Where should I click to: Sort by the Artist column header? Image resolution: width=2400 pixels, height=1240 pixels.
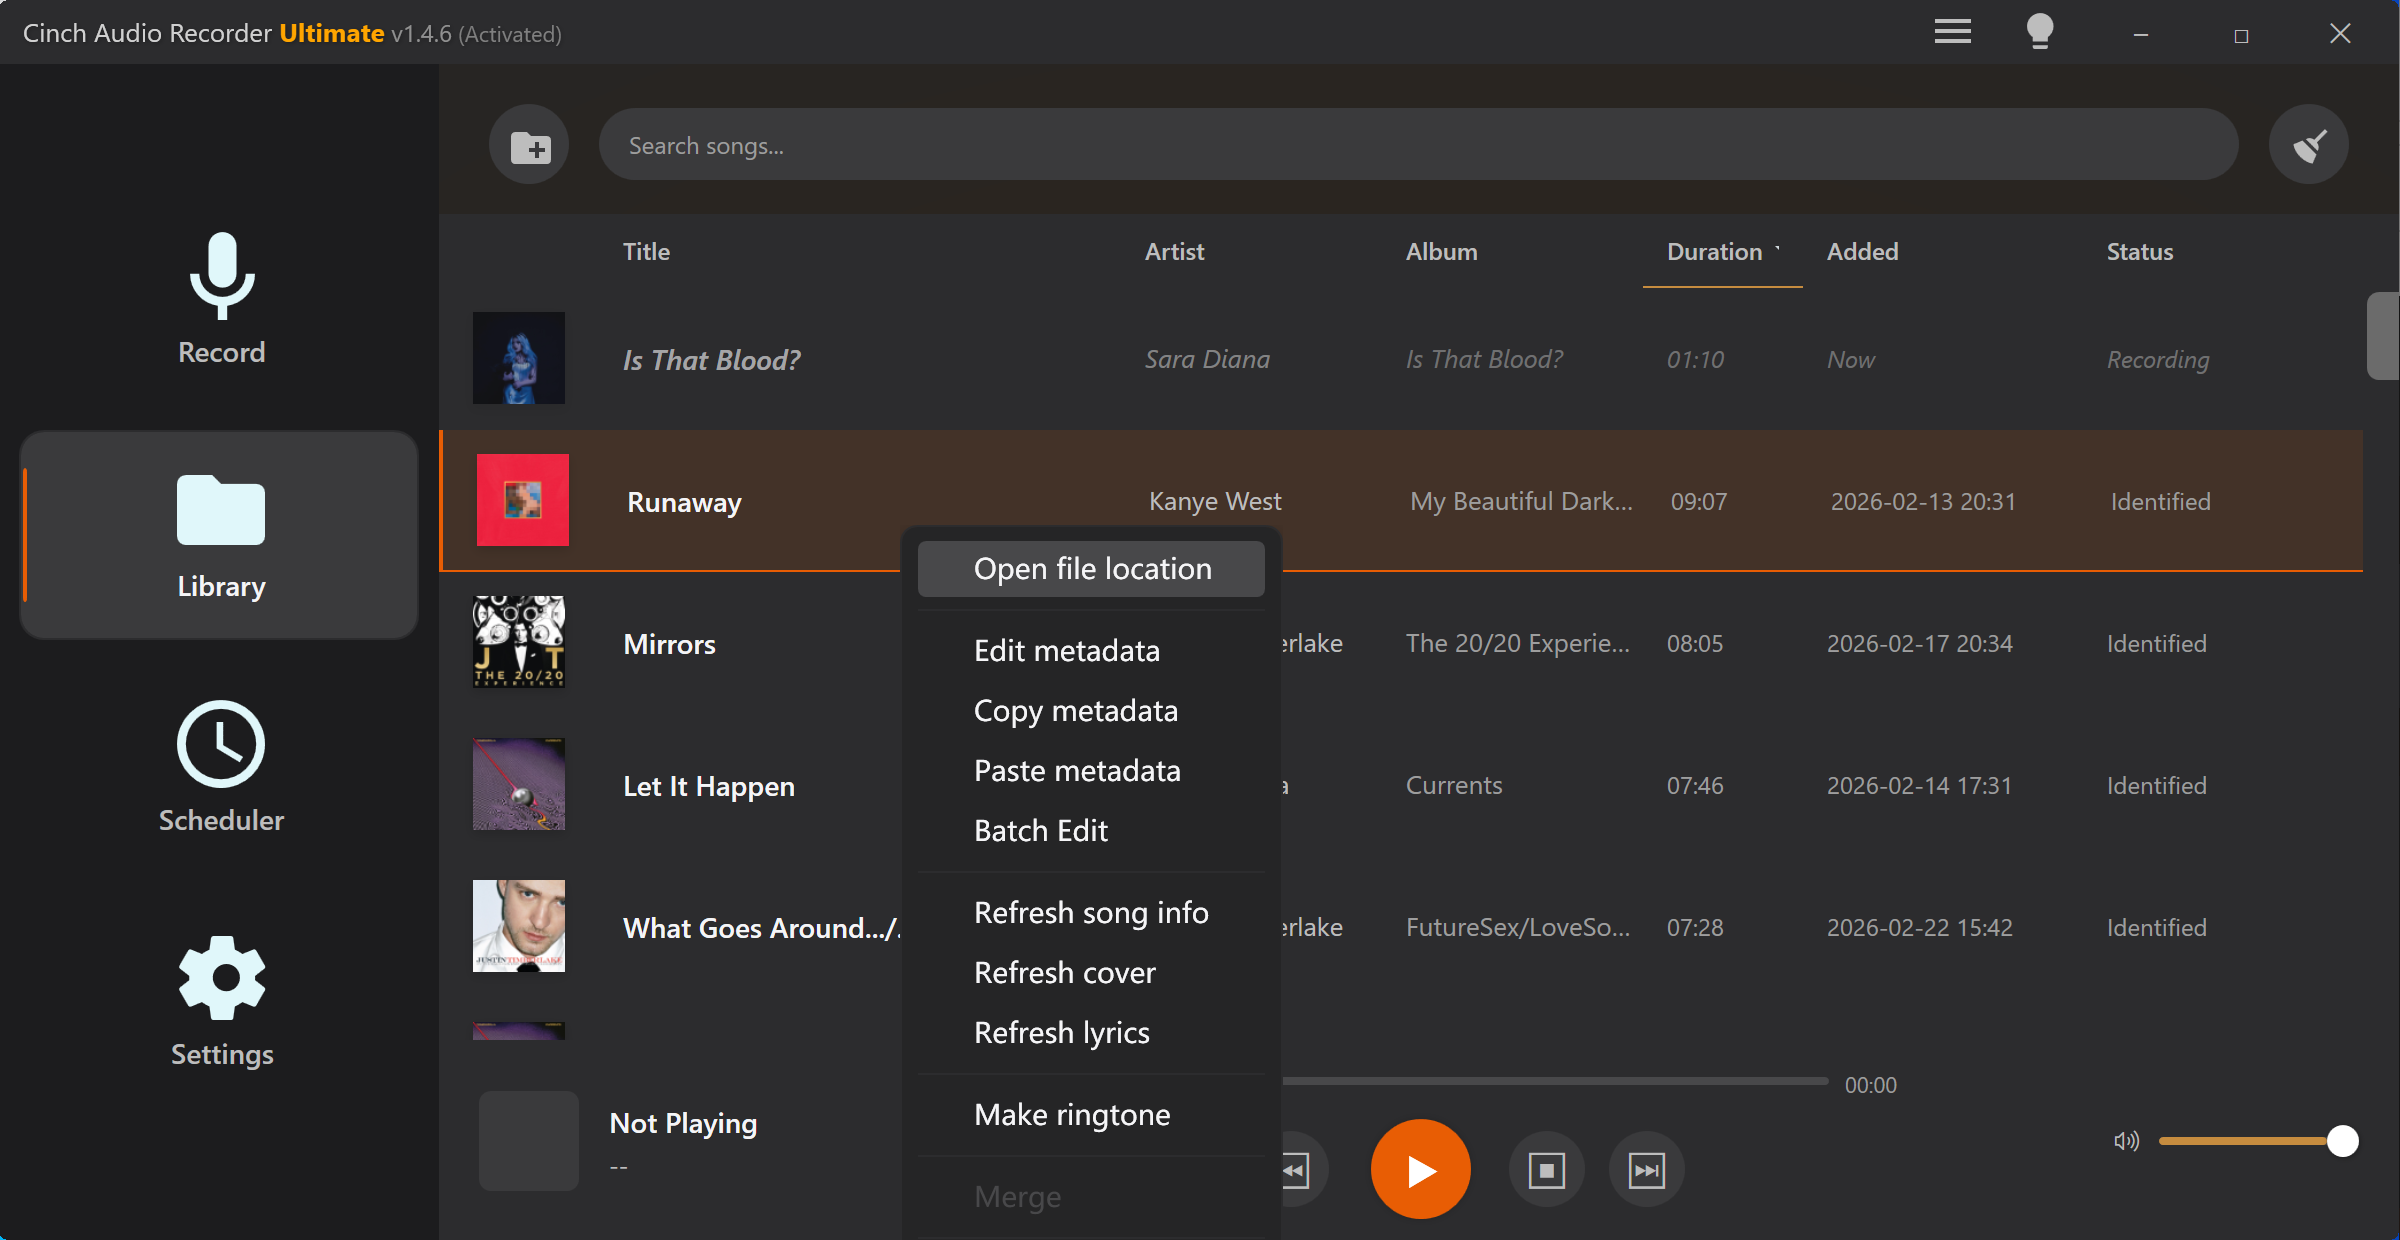coord(1174,252)
